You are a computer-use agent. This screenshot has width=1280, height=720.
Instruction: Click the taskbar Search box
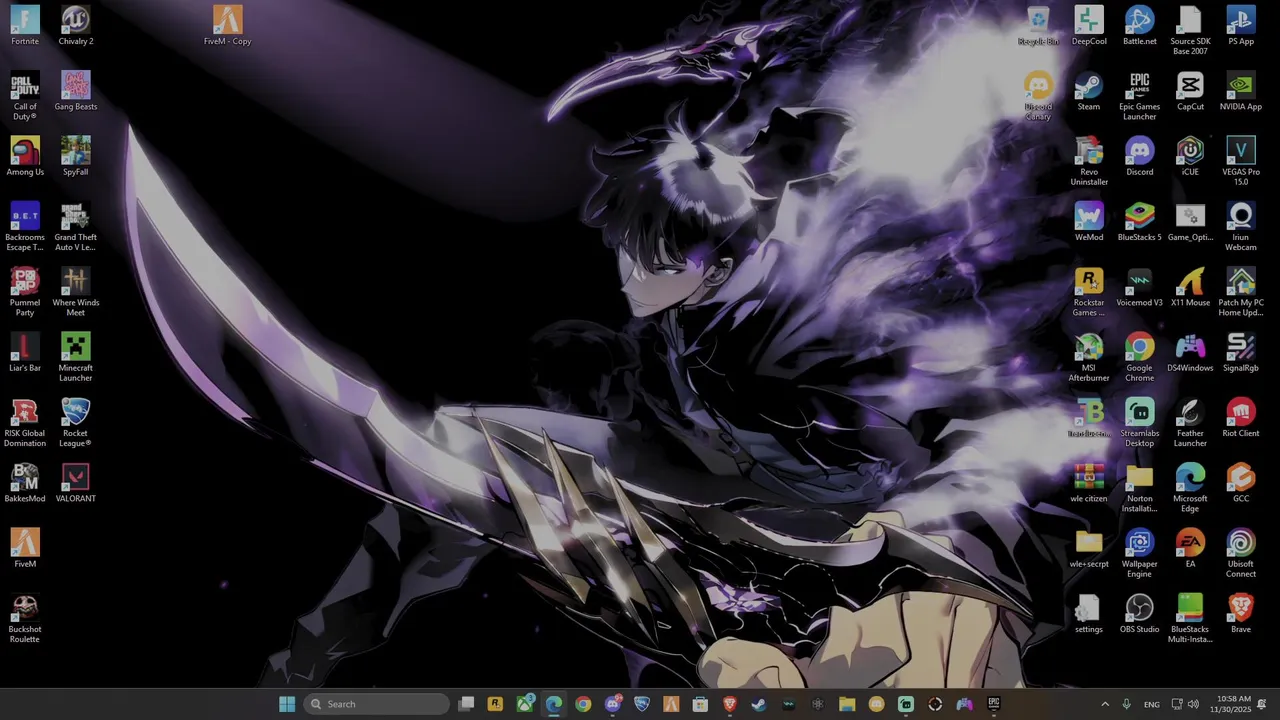tap(376, 704)
